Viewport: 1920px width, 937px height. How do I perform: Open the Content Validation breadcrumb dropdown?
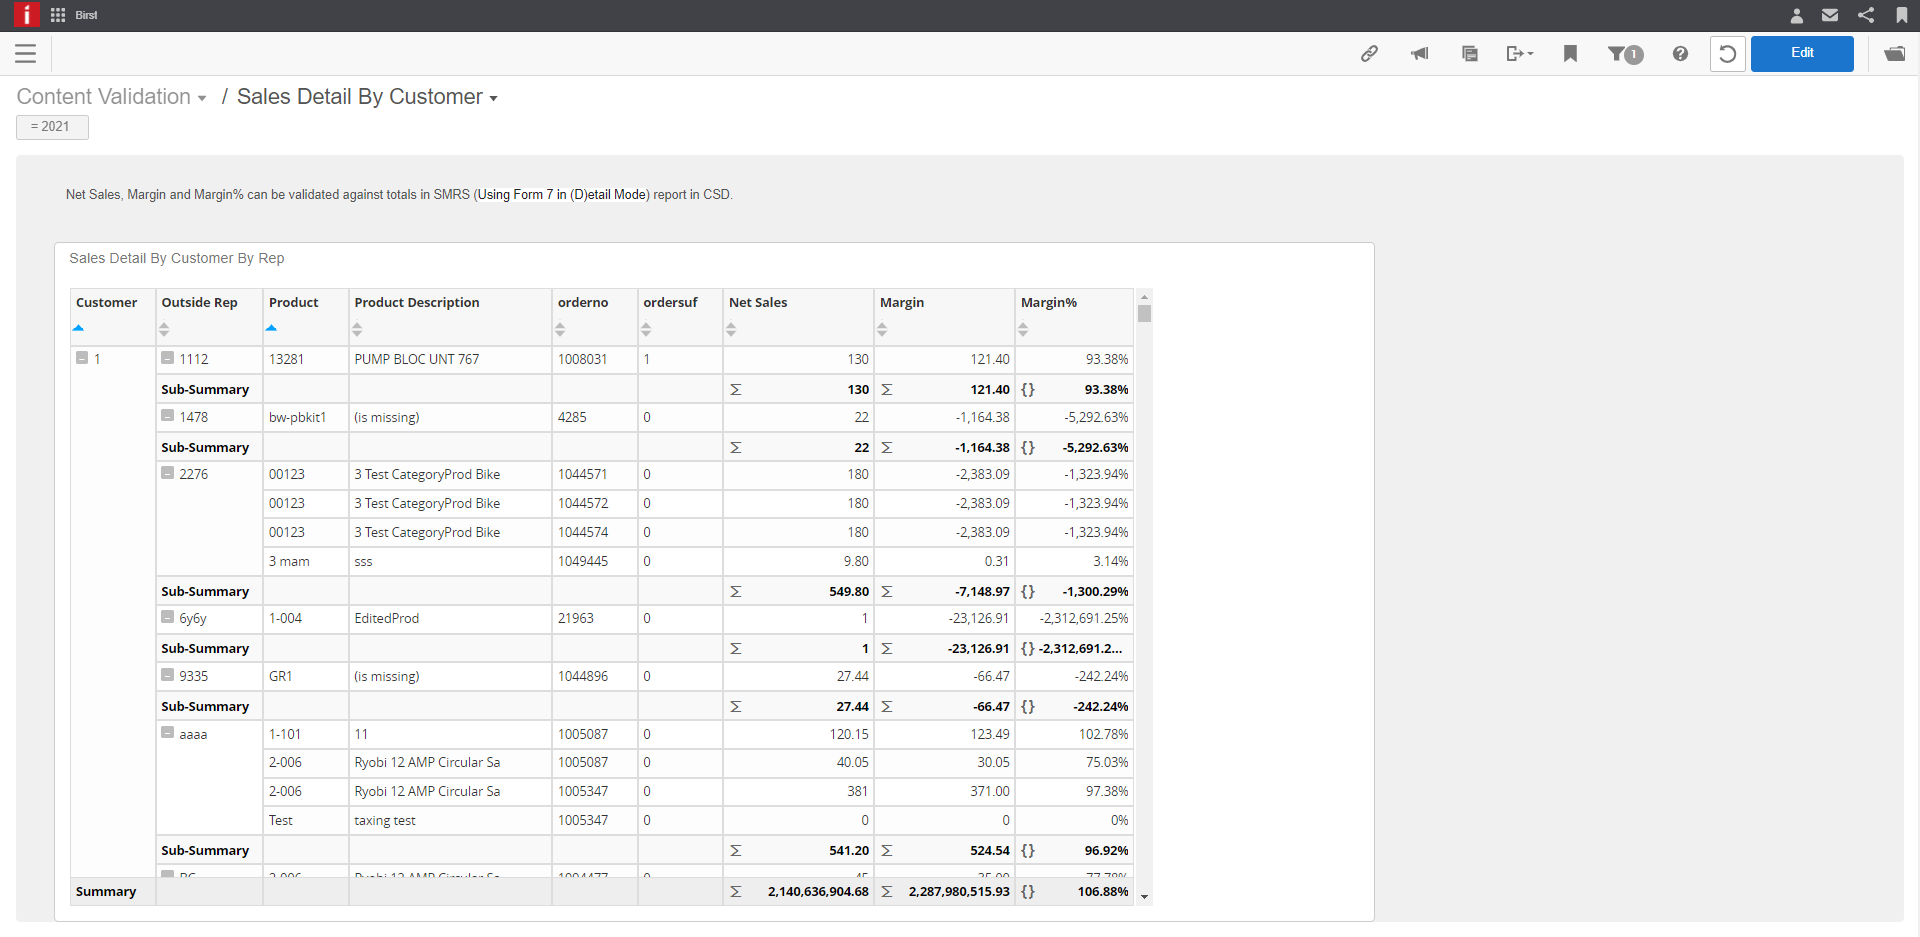[x=203, y=97]
